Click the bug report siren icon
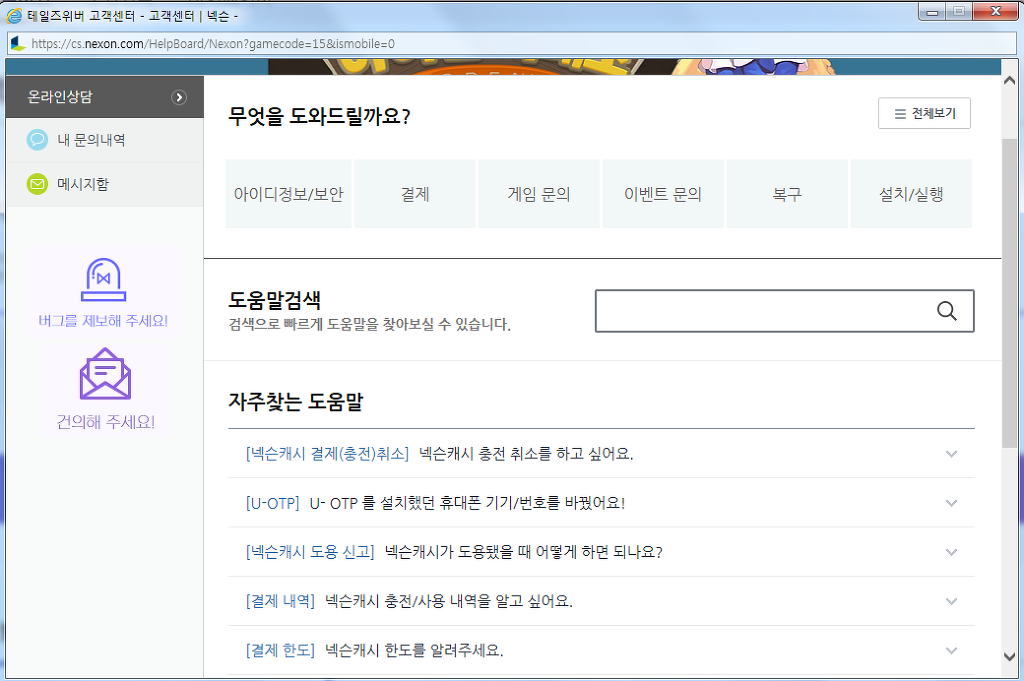The width and height of the screenshot is (1024, 681). coord(103,279)
